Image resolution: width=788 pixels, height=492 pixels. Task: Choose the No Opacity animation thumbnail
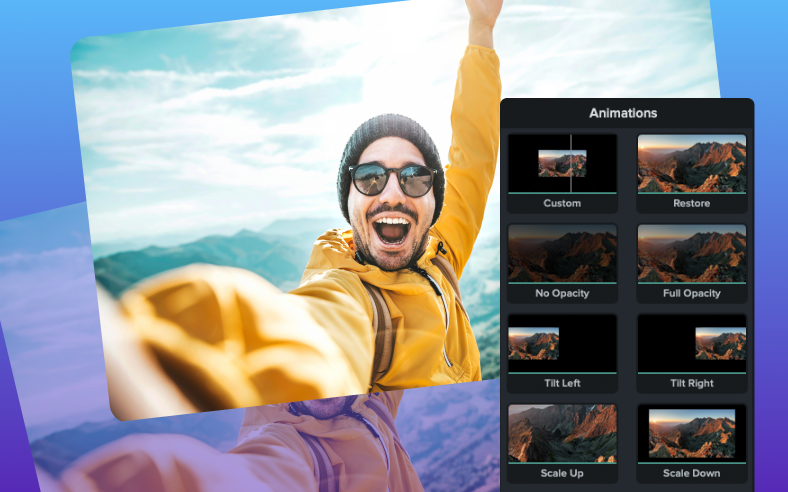click(x=561, y=253)
